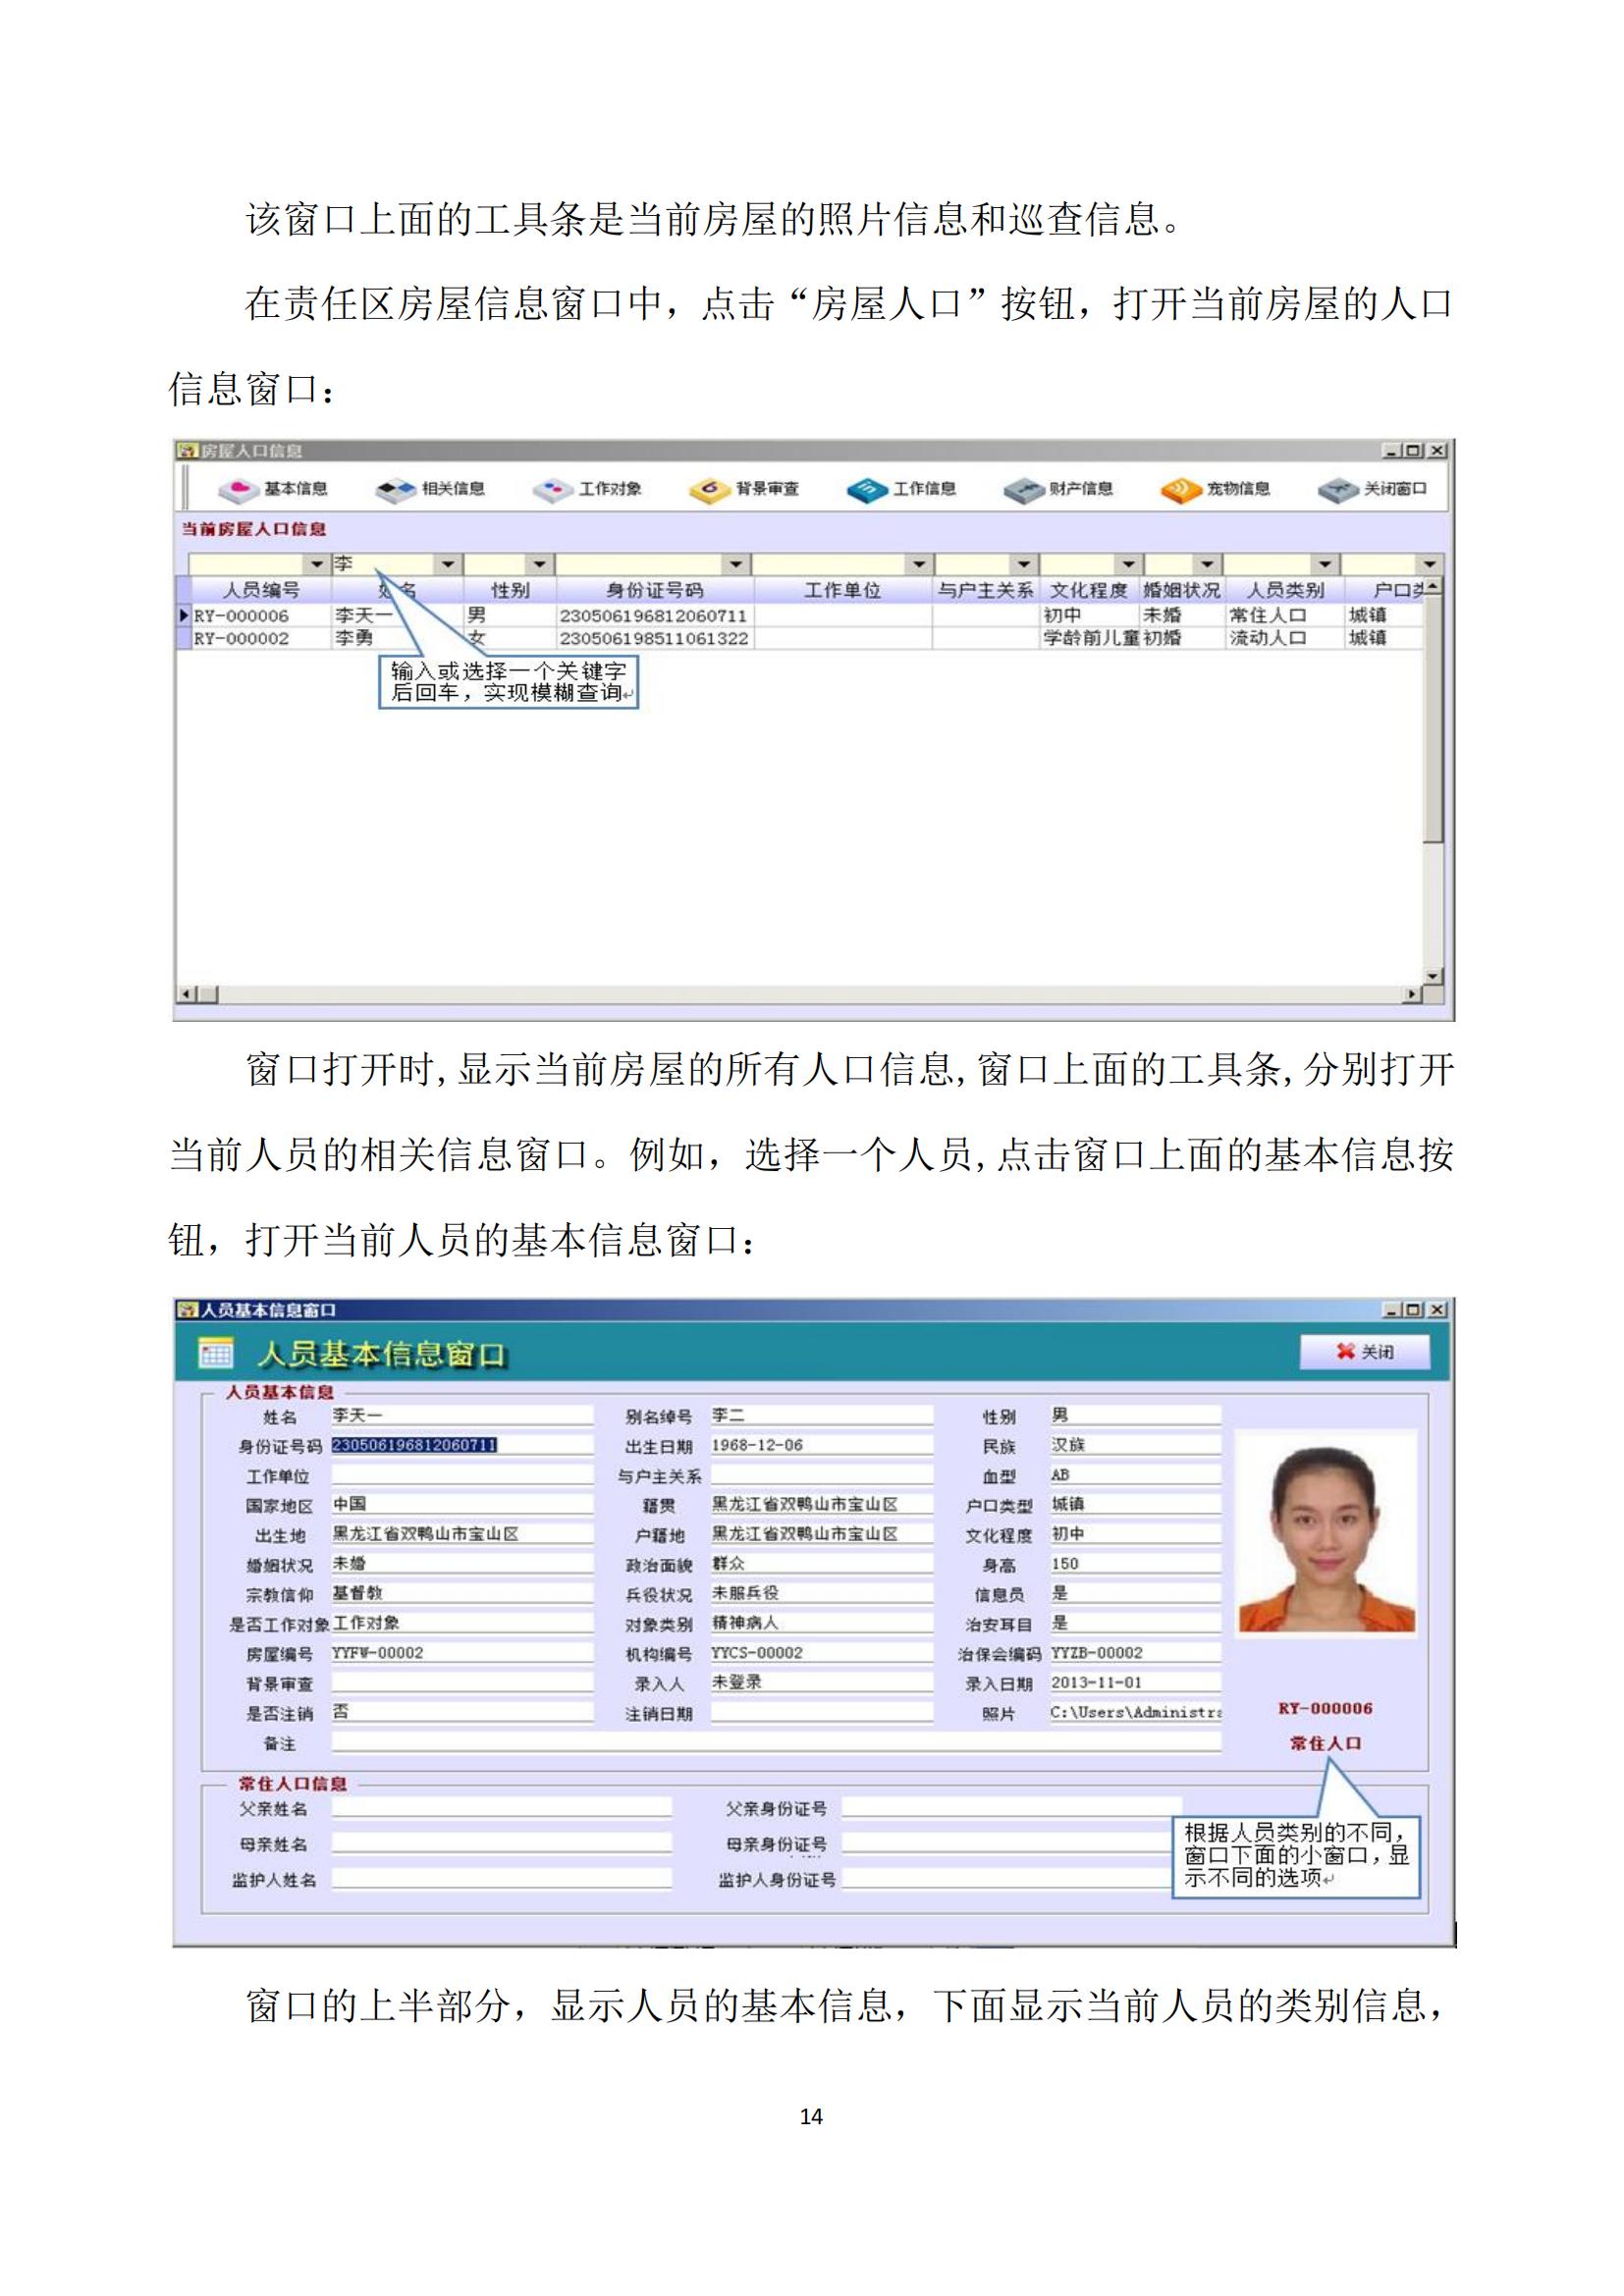Click the 备注 field
1624x2296 pixels.
(776, 1742)
